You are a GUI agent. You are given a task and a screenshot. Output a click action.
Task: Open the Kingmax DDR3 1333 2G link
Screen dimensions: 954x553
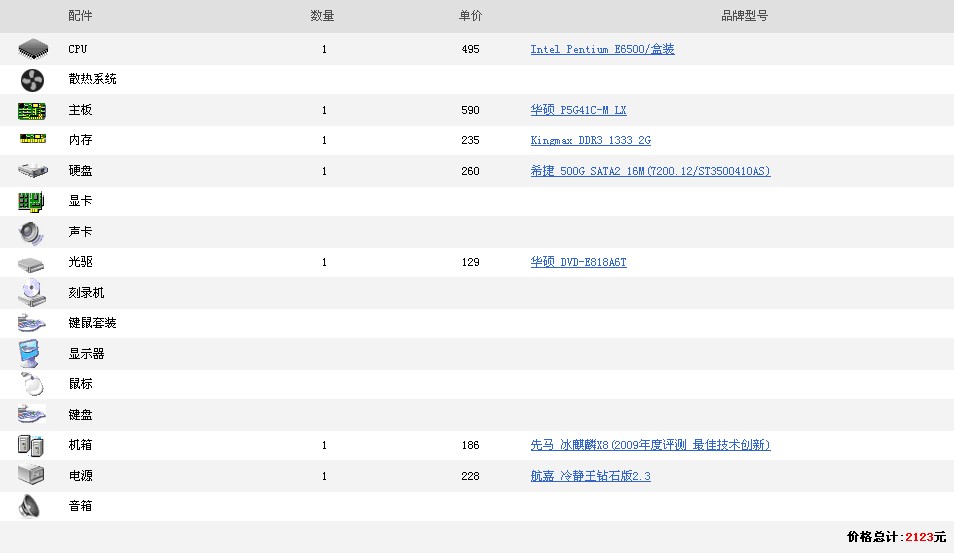pyautogui.click(x=590, y=141)
